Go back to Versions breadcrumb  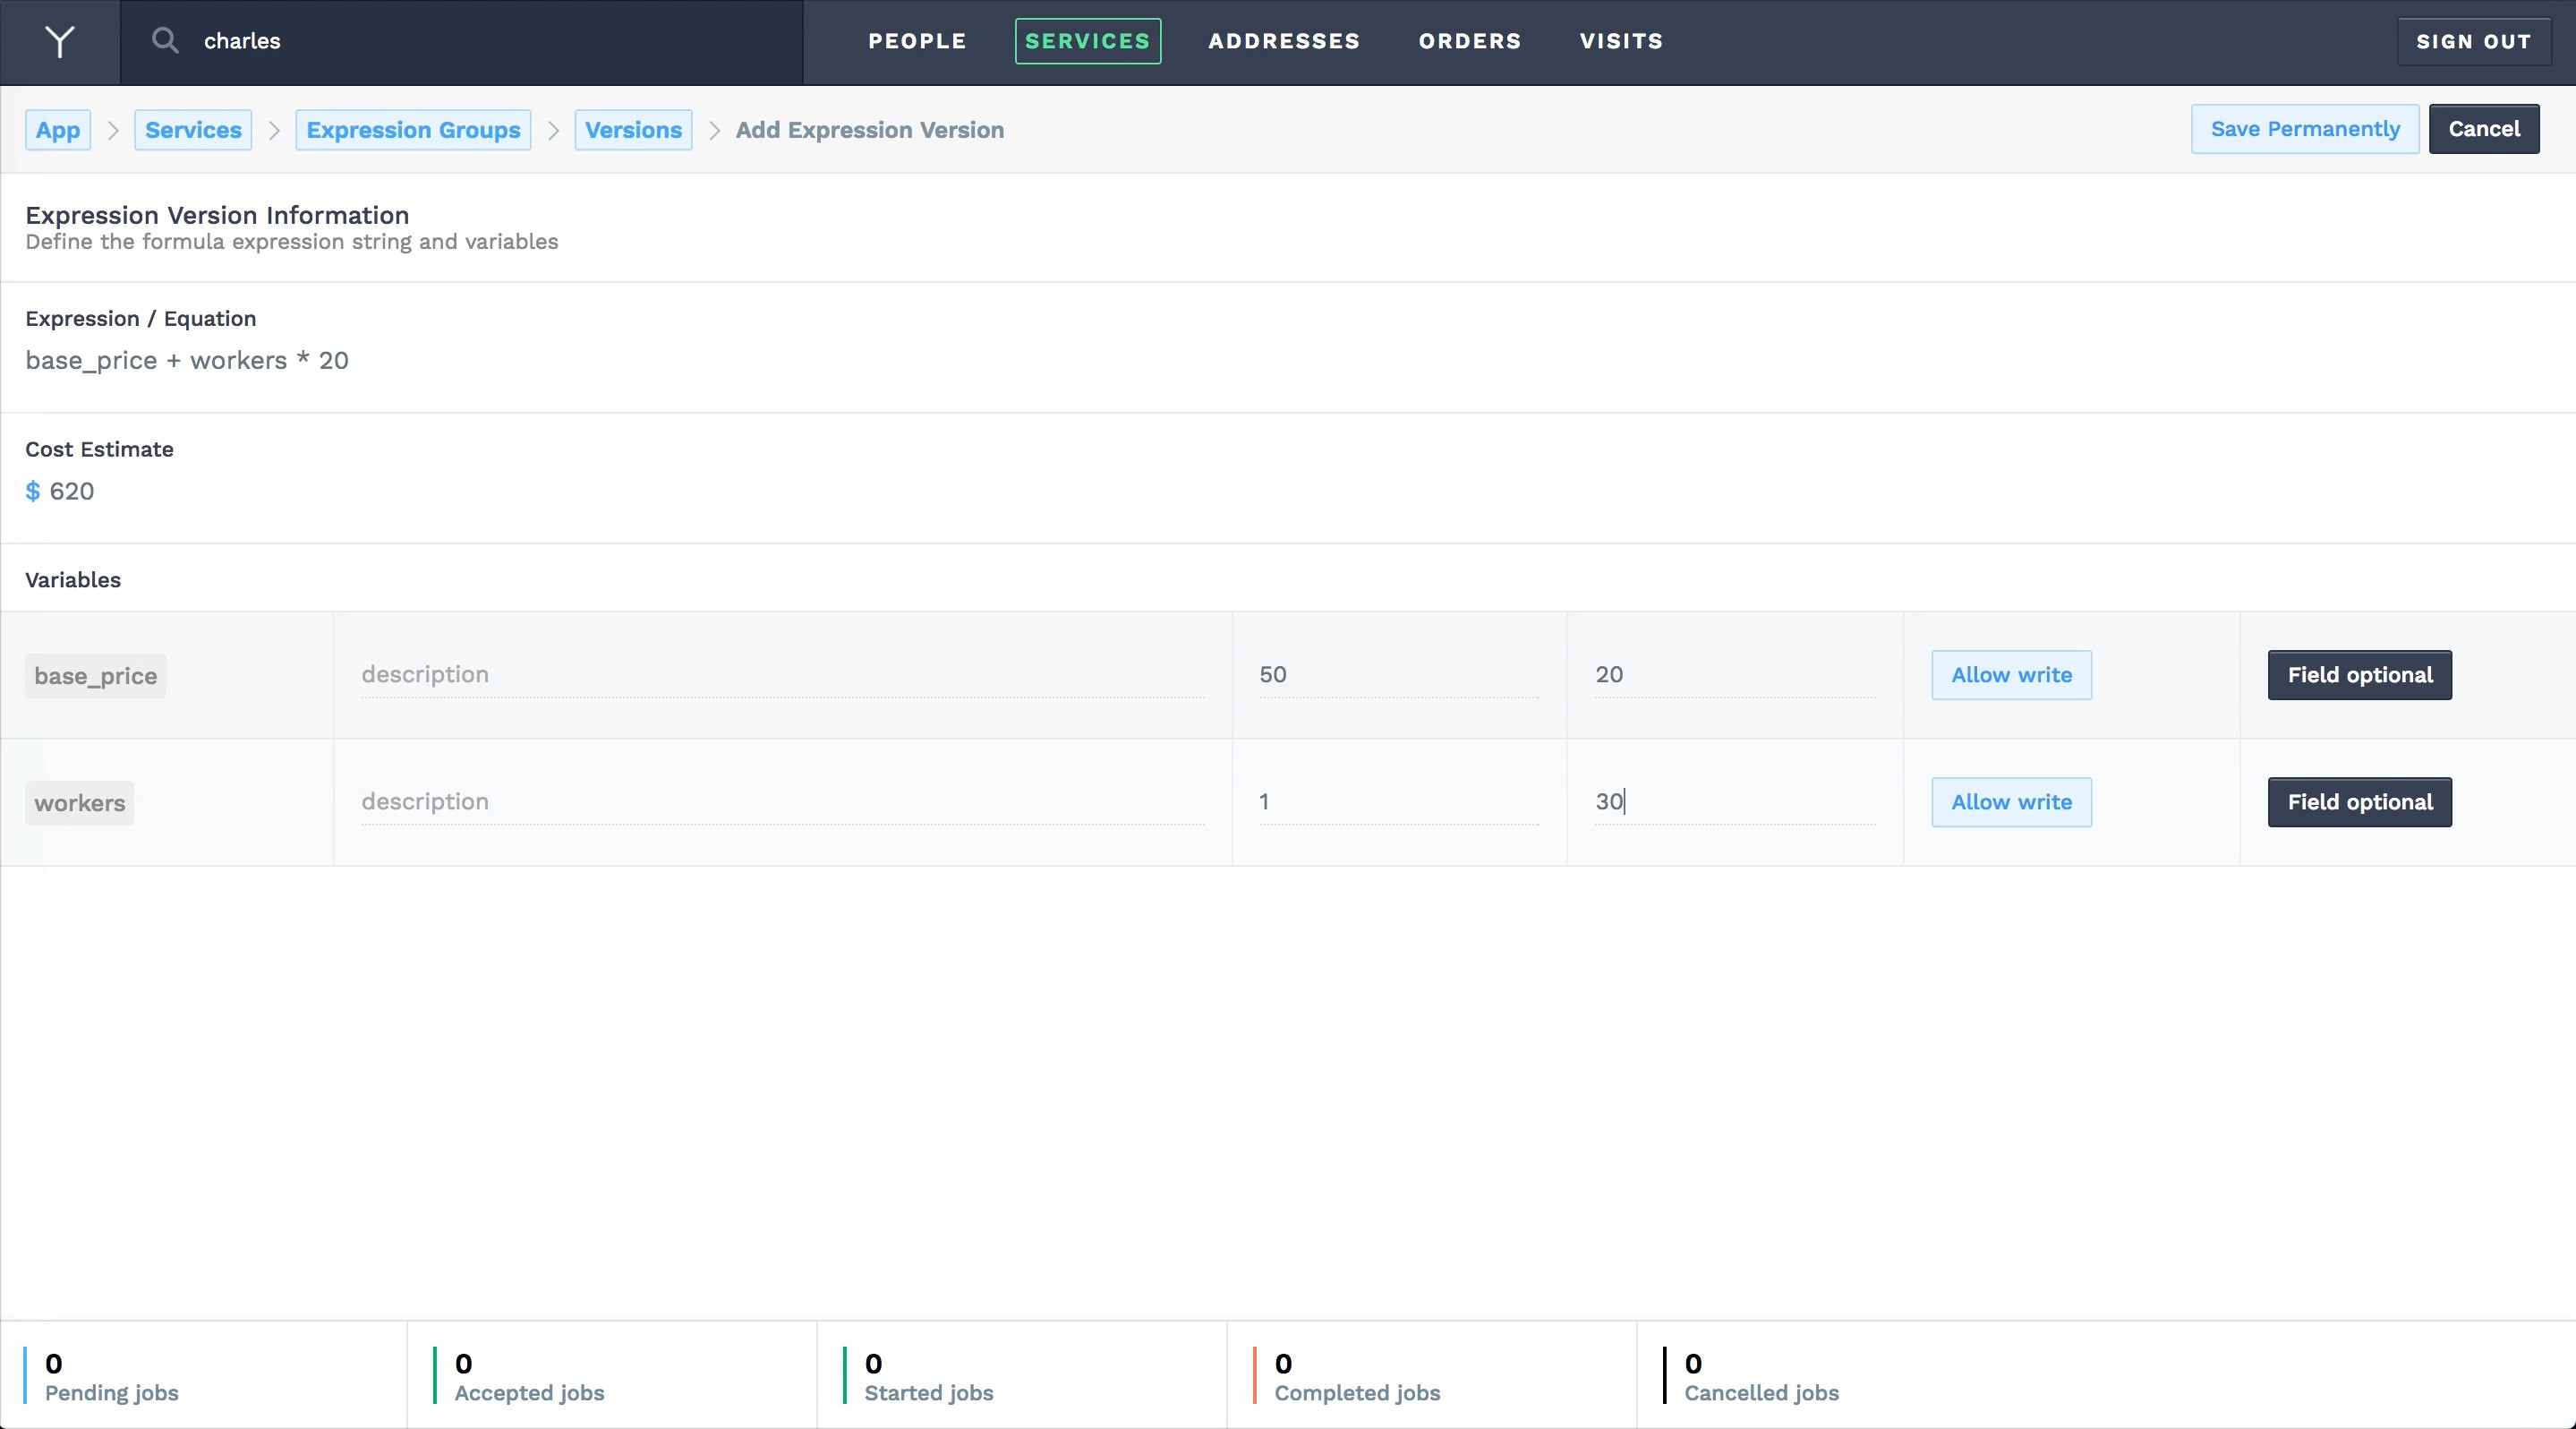point(633,130)
